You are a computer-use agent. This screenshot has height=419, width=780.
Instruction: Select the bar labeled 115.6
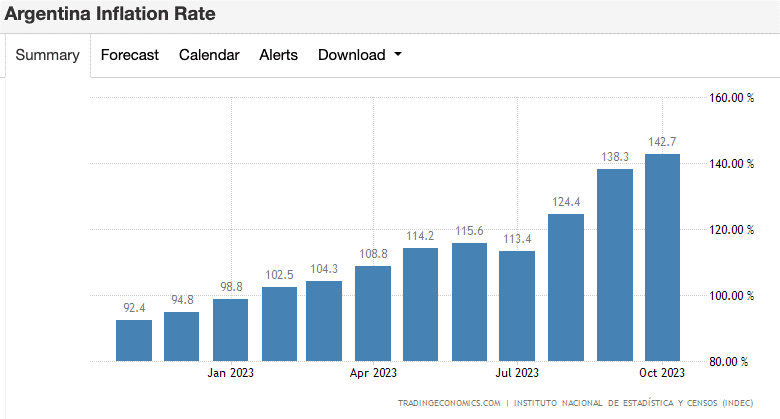point(469,302)
